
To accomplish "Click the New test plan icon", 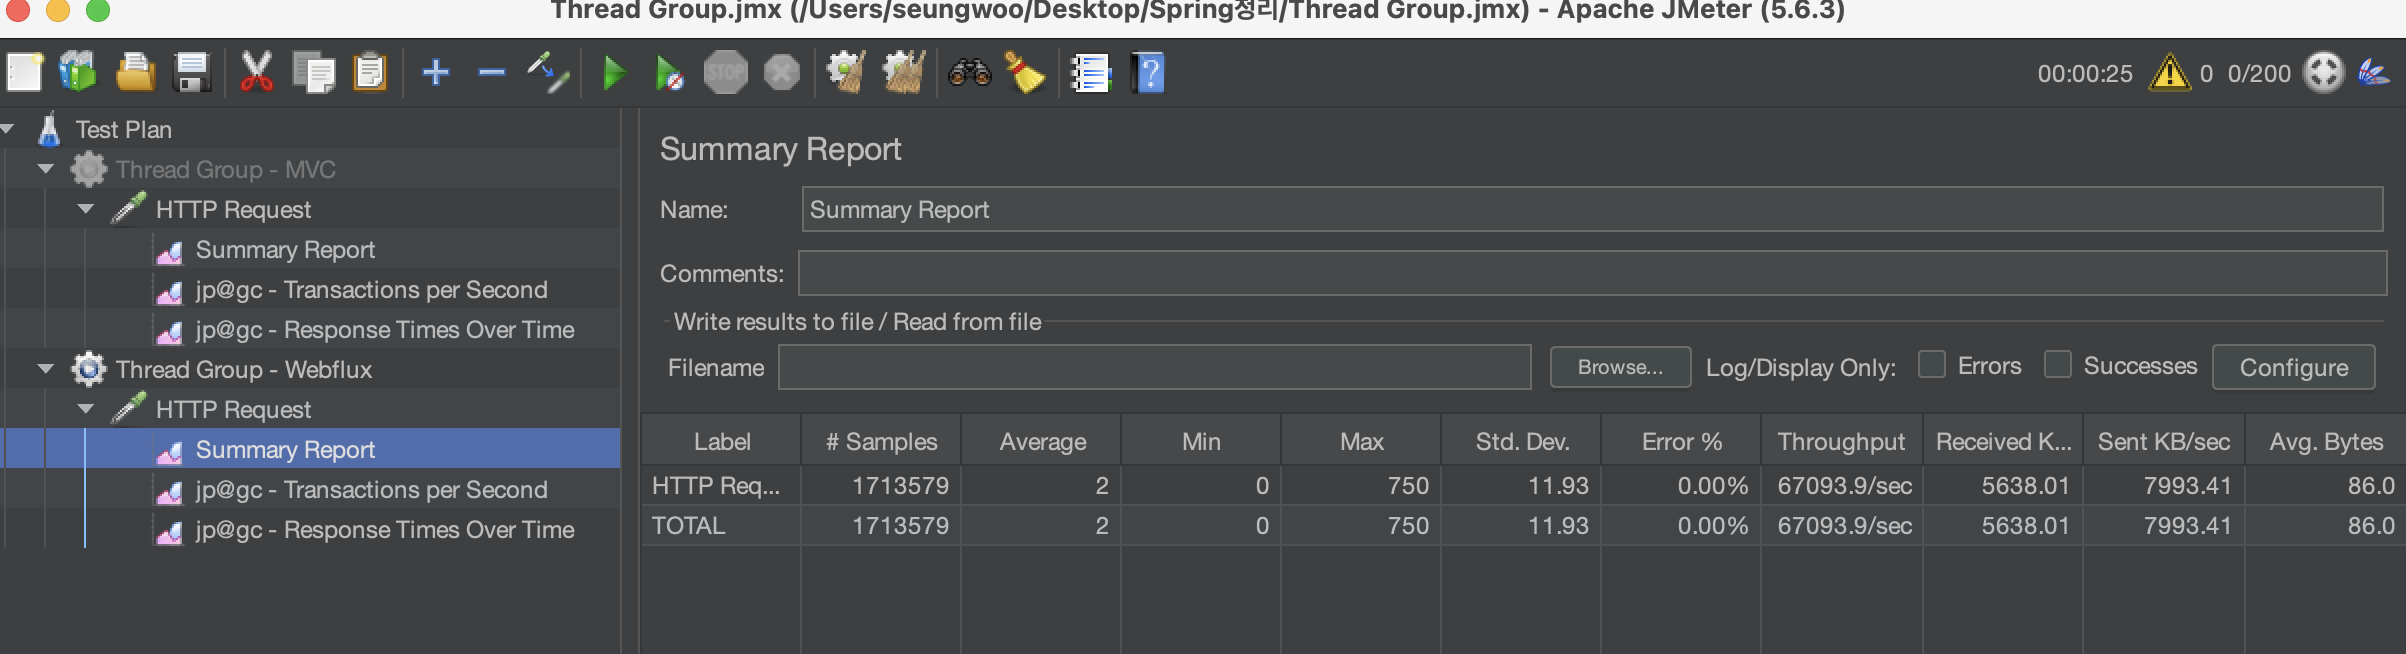I will click(x=25, y=73).
